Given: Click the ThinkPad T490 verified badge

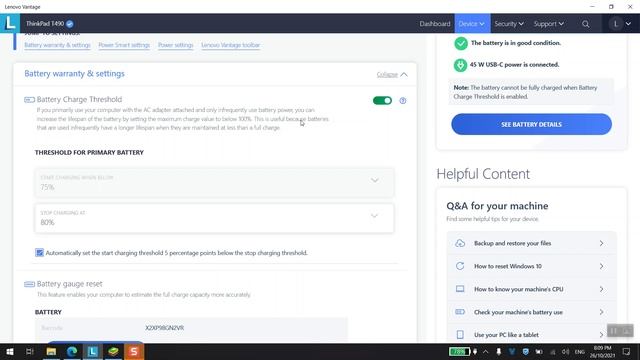Looking at the screenshot, I should [x=70, y=24].
